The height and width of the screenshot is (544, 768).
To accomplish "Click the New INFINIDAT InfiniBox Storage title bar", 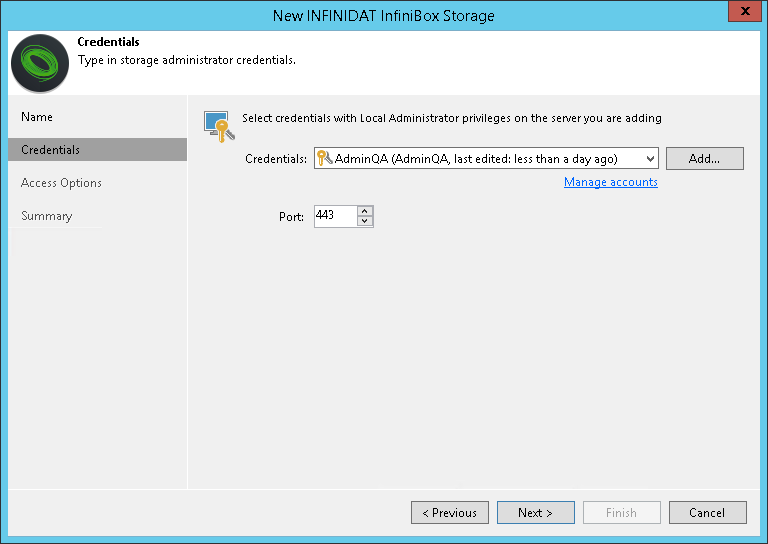I will 384,16.
